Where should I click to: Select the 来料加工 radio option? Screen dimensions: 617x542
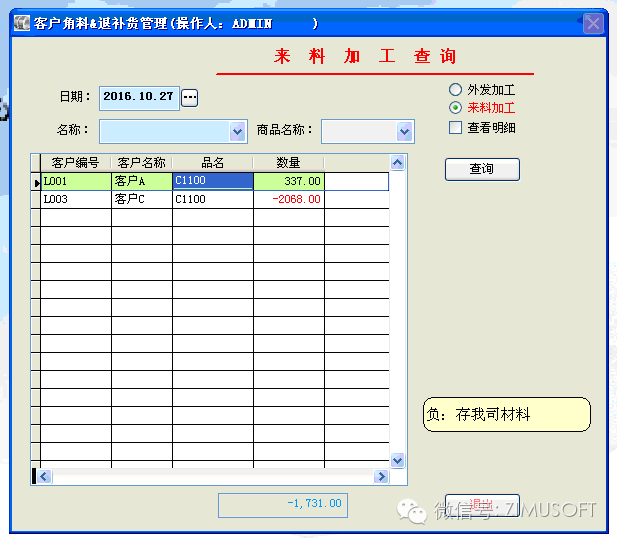coord(456,108)
